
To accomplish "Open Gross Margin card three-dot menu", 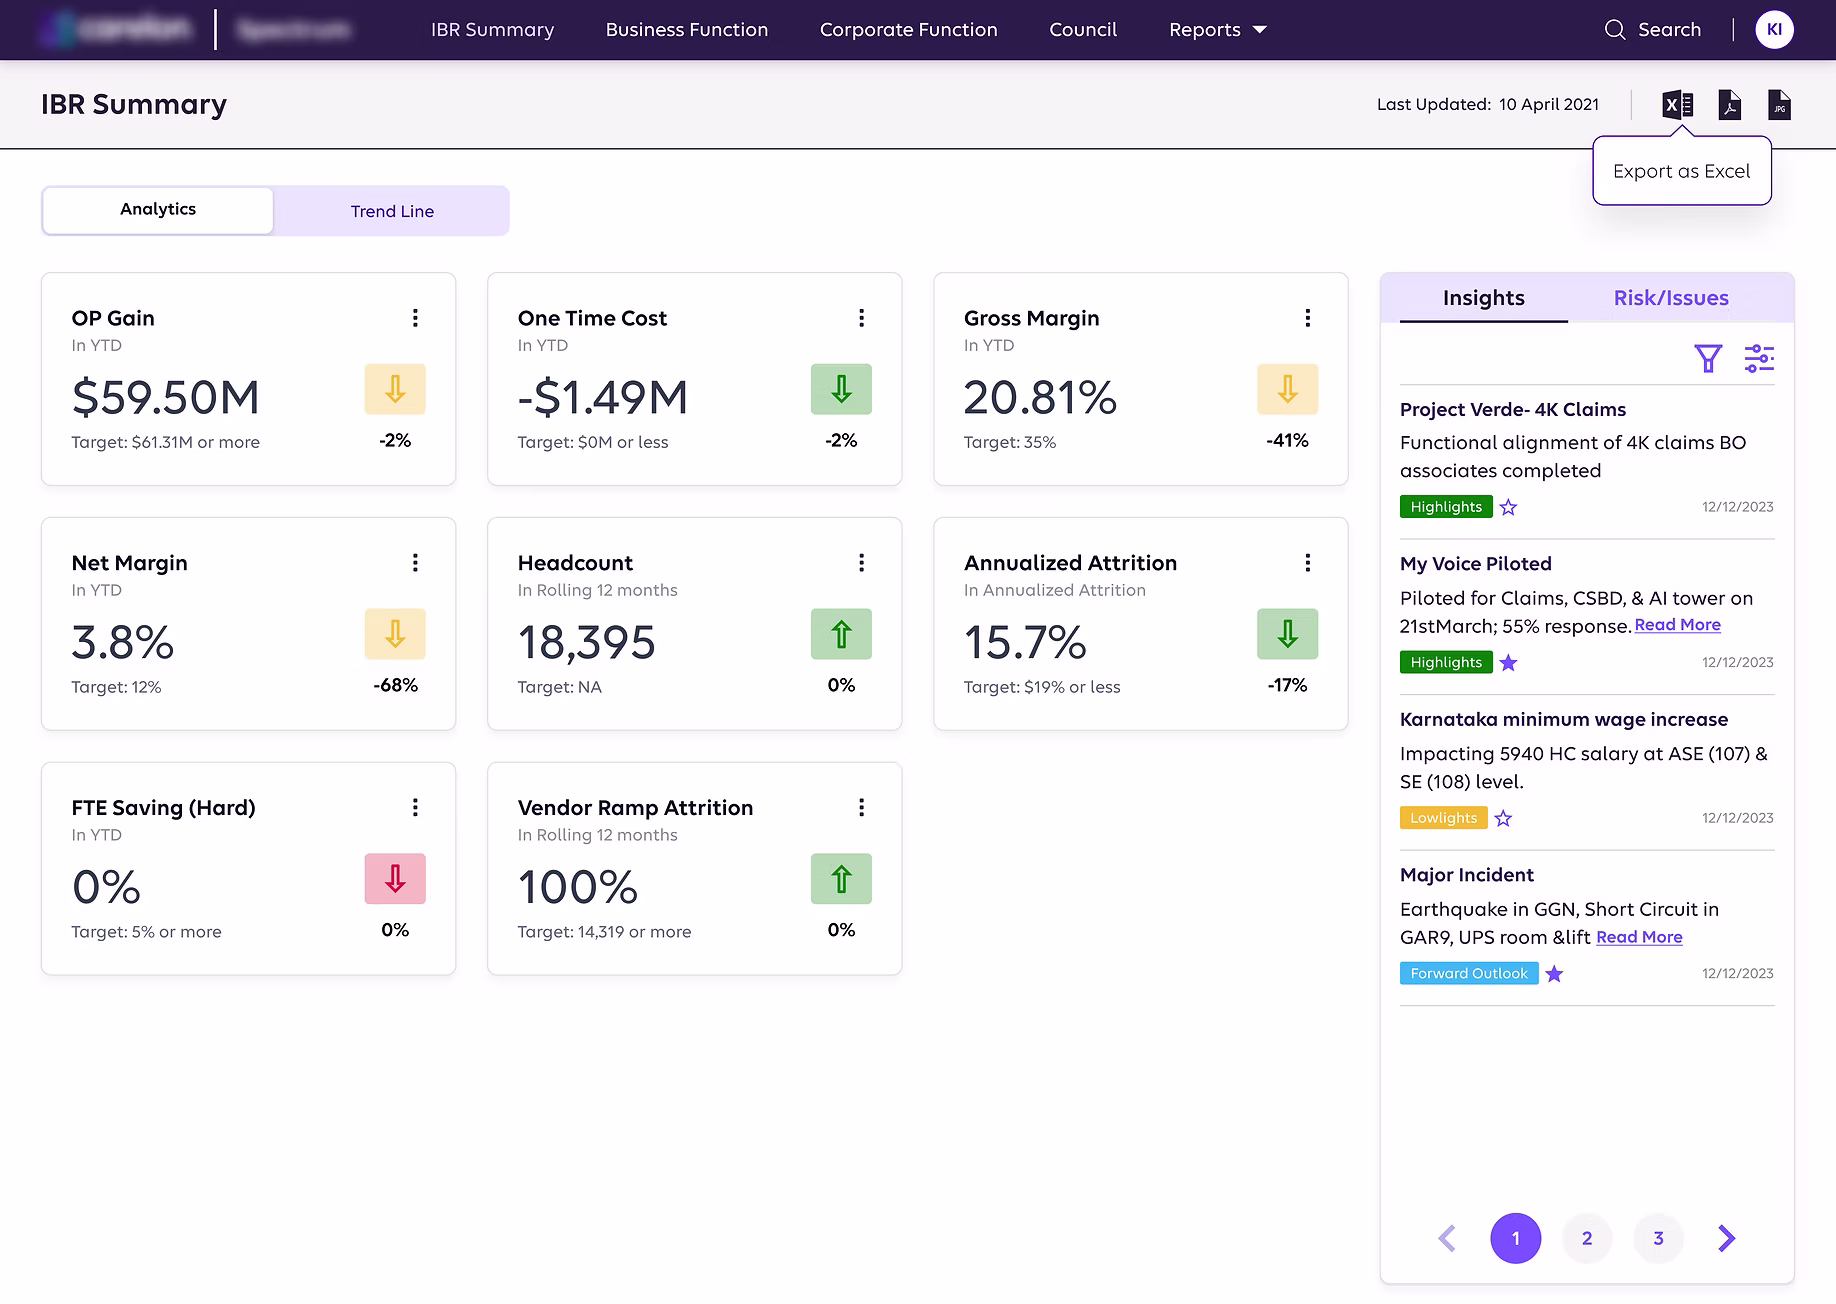I will [1307, 318].
